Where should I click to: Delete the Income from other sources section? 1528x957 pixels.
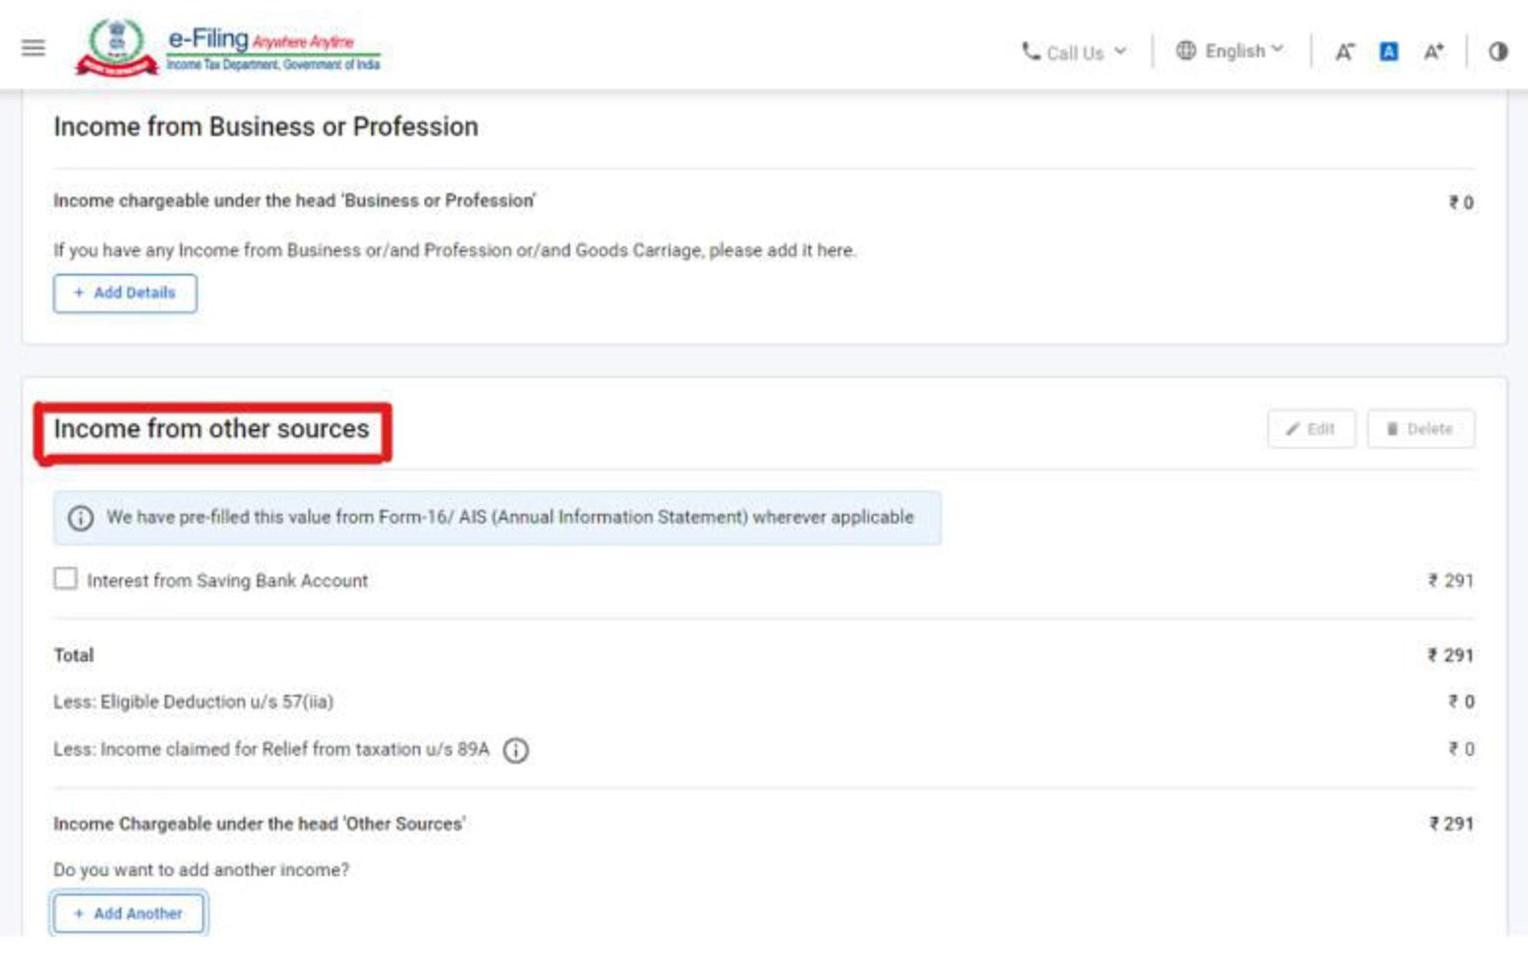click(x=1420, y=429)
